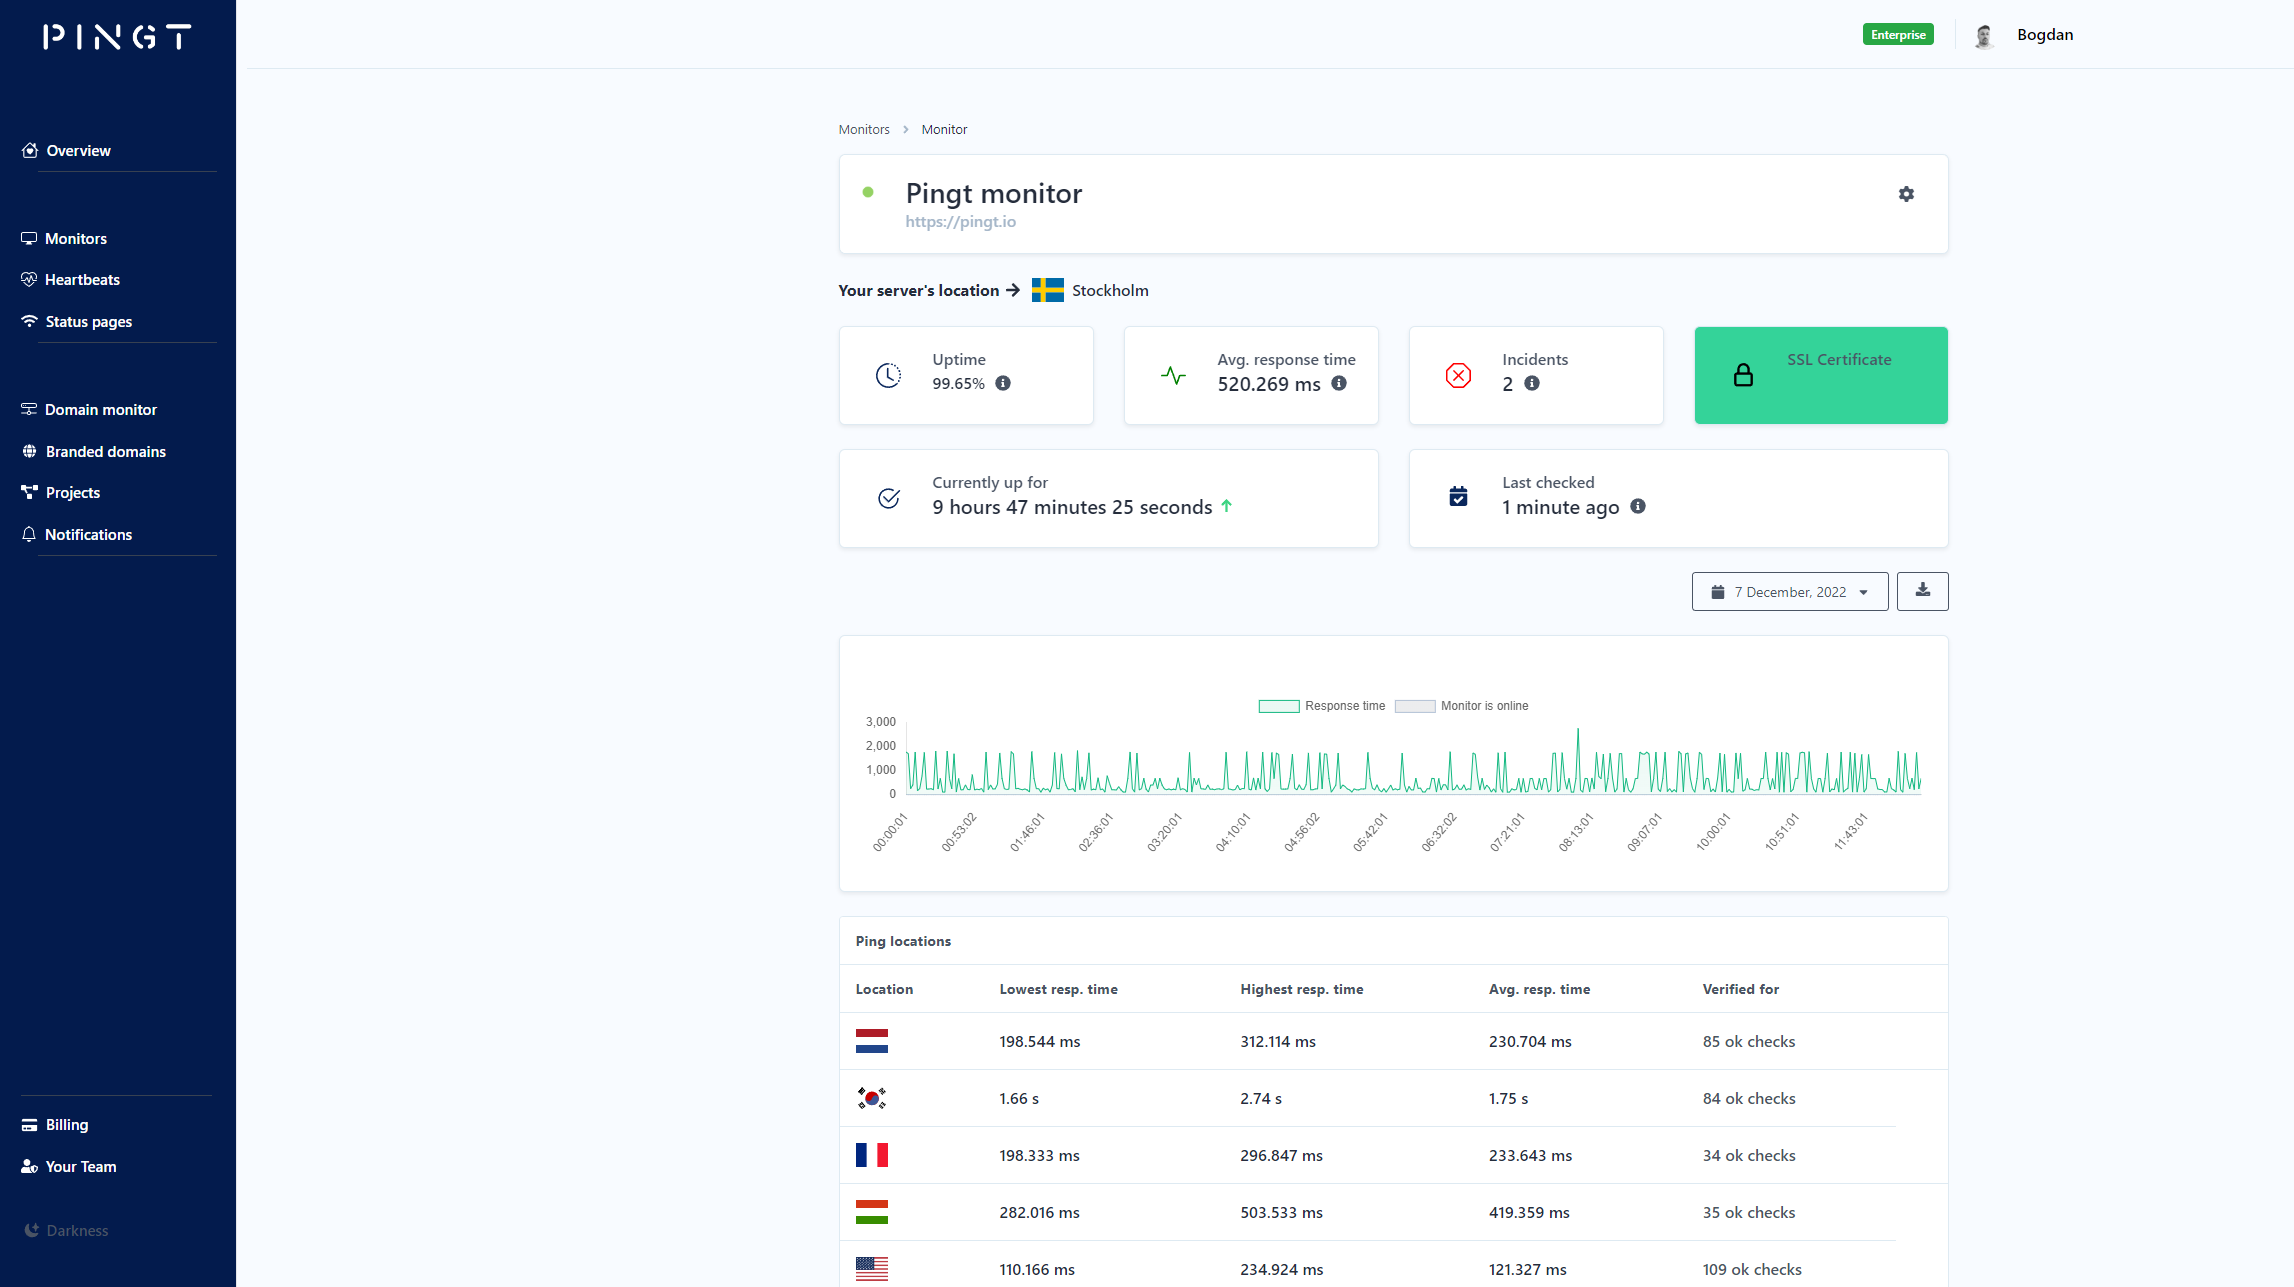This screenshot has width=2294, height=1287.
Task: Go to Monitors in the sidebar
Action: [x=64, y=238]
